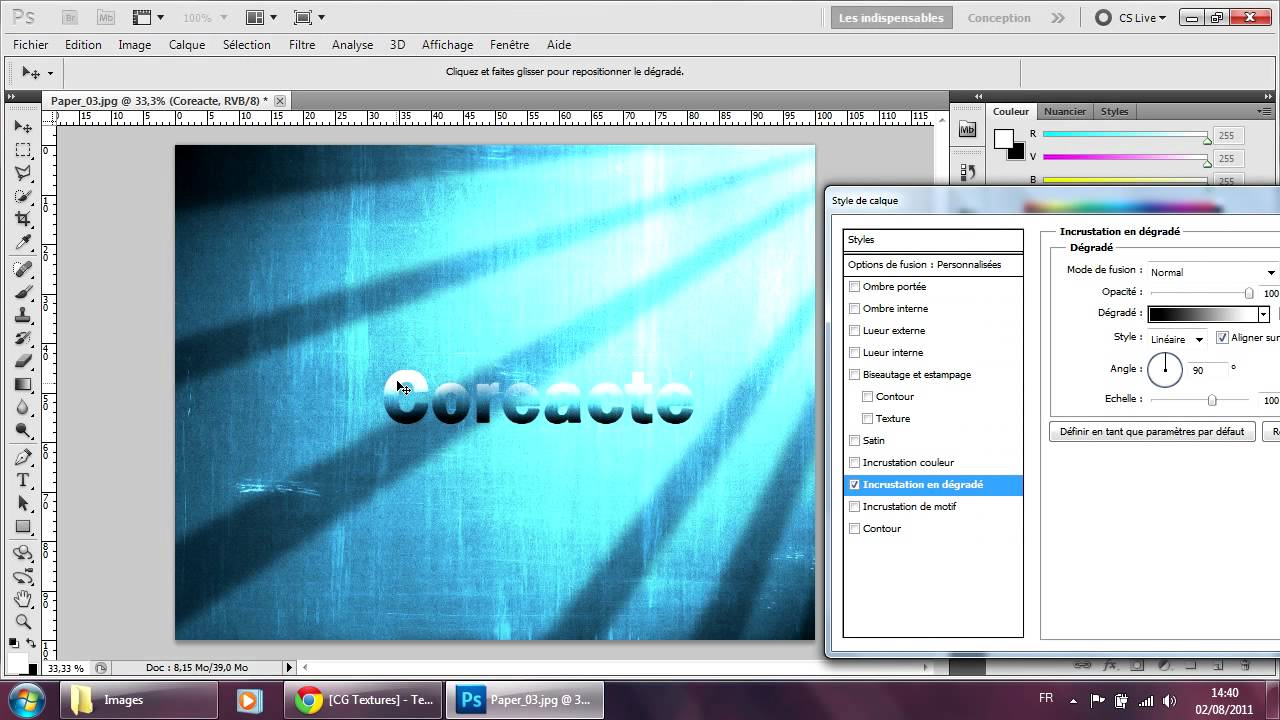Open the Fichier menu

(31, 45)
